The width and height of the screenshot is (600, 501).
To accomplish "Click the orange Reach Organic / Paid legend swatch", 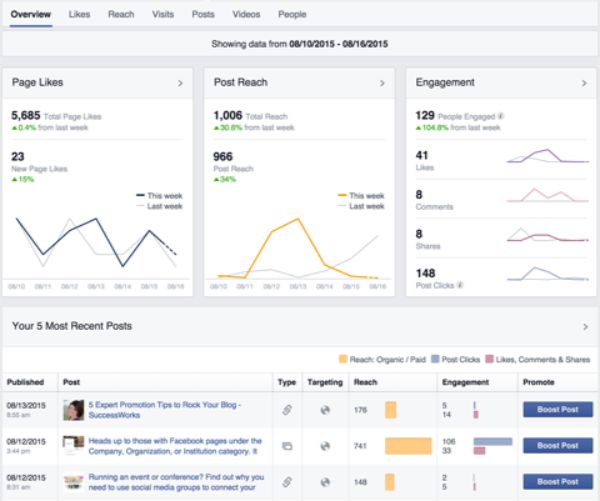I will click(x=342, y=359).
